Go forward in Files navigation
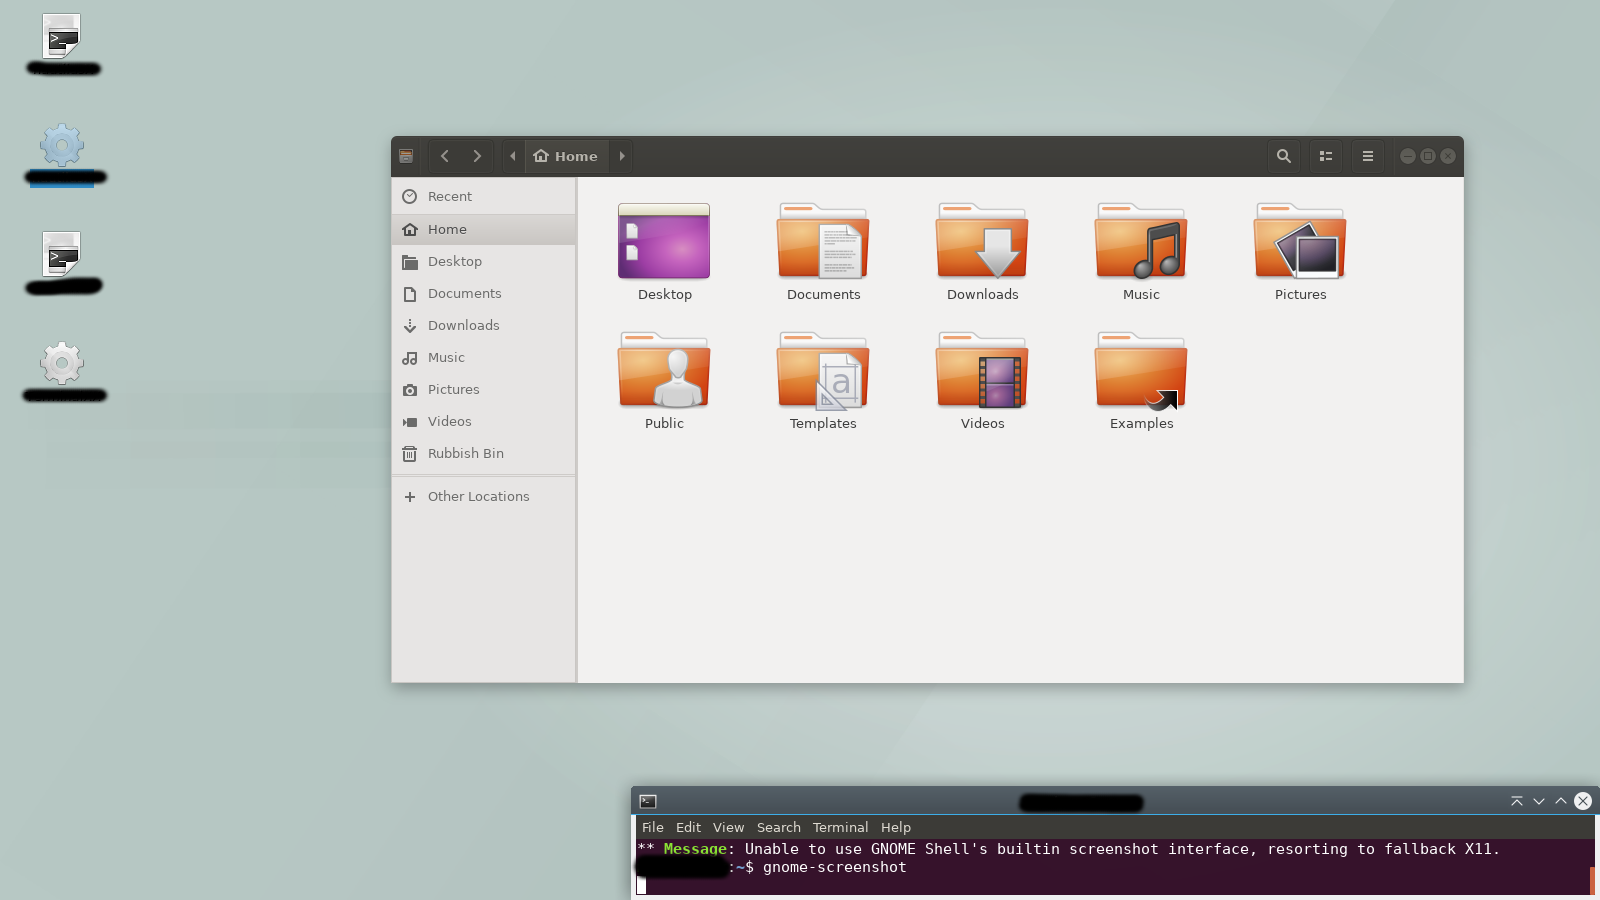 click(x=477, y=156)
